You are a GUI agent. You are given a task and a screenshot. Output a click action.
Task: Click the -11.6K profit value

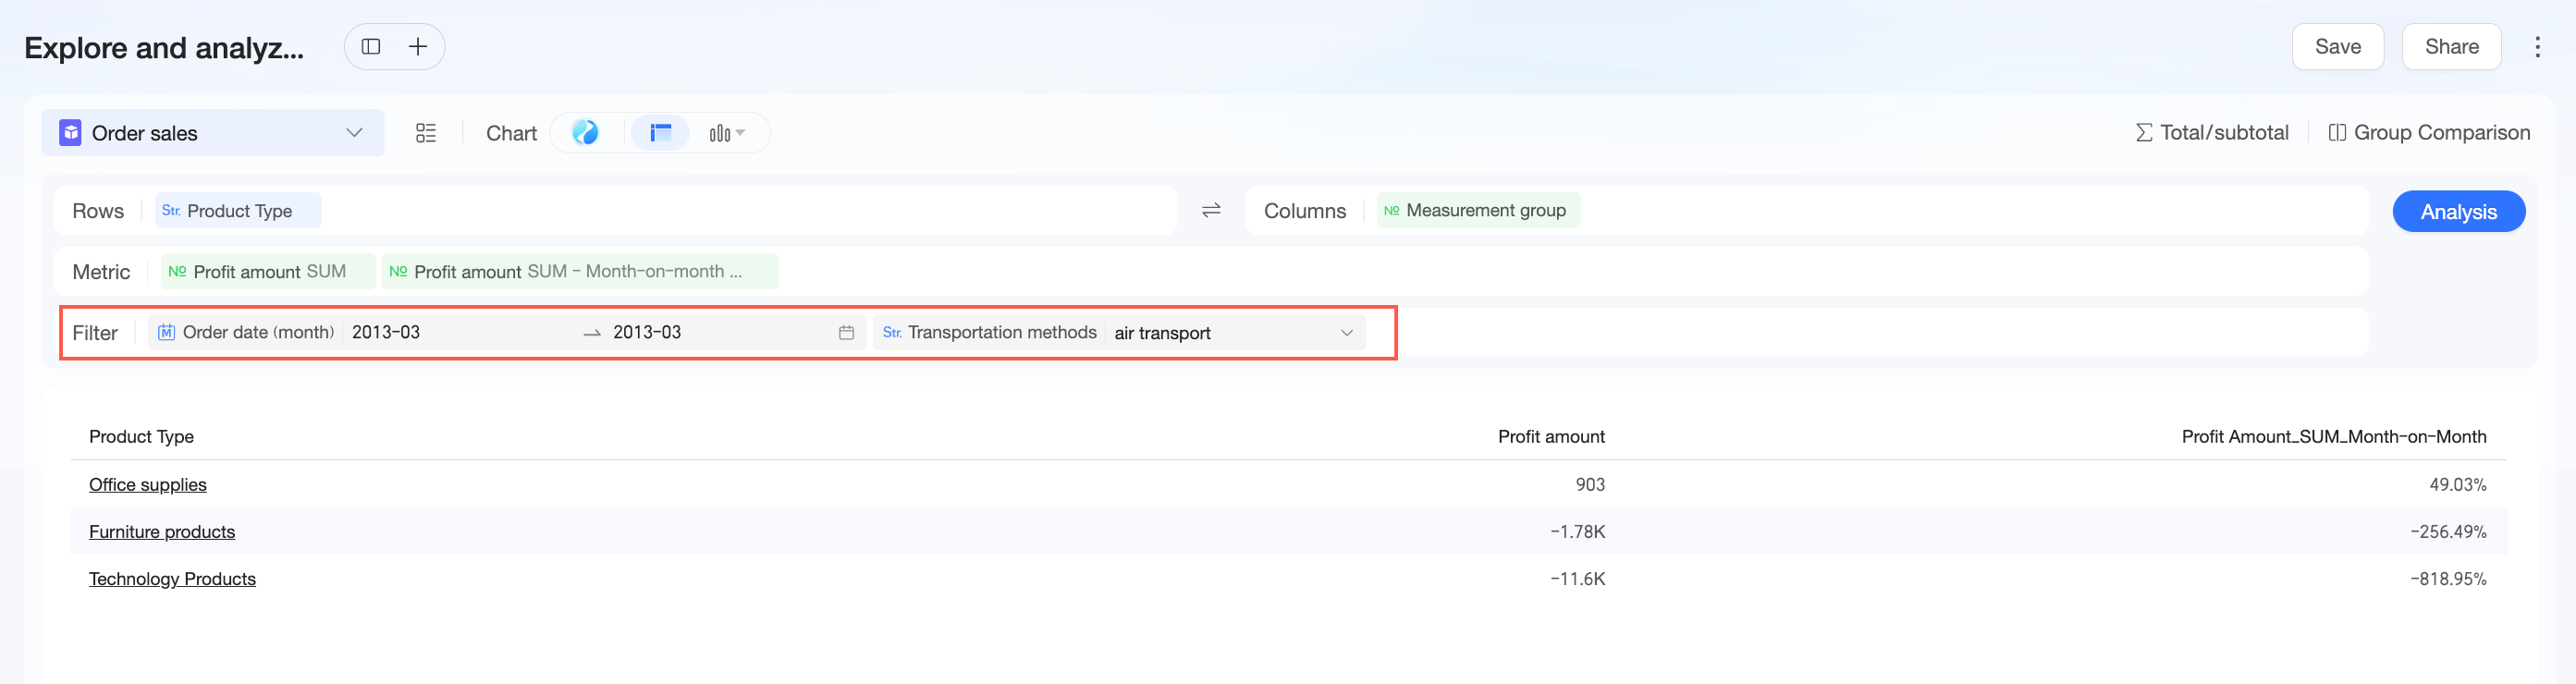(x=1578, y=579)
